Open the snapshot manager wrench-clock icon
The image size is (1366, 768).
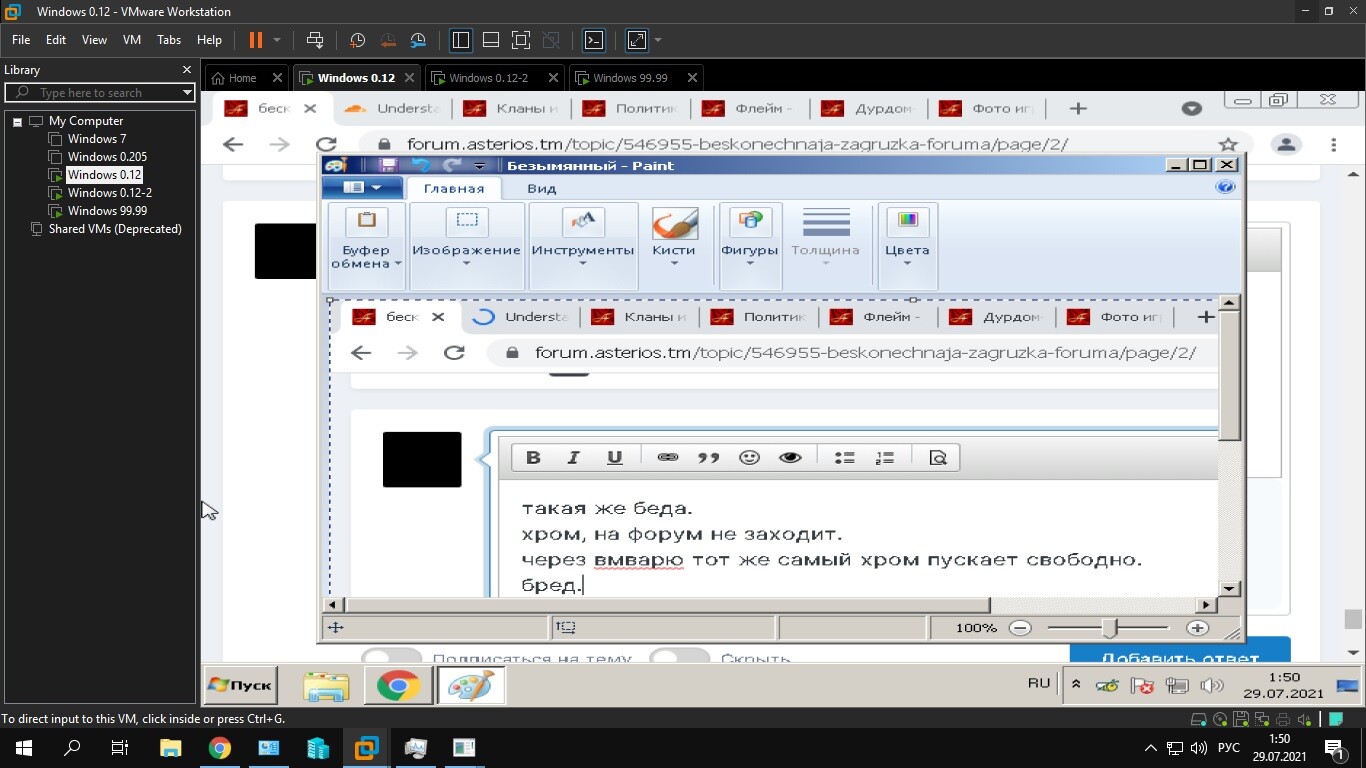click(418, 40)
